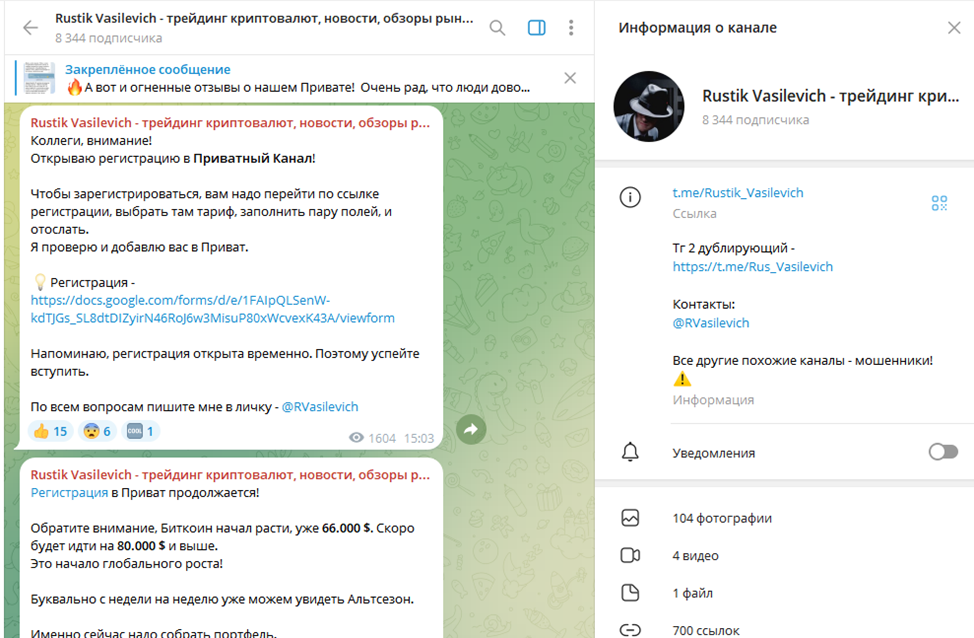Click the 'Тг 2 дублирующий -' text

point(734,248)
